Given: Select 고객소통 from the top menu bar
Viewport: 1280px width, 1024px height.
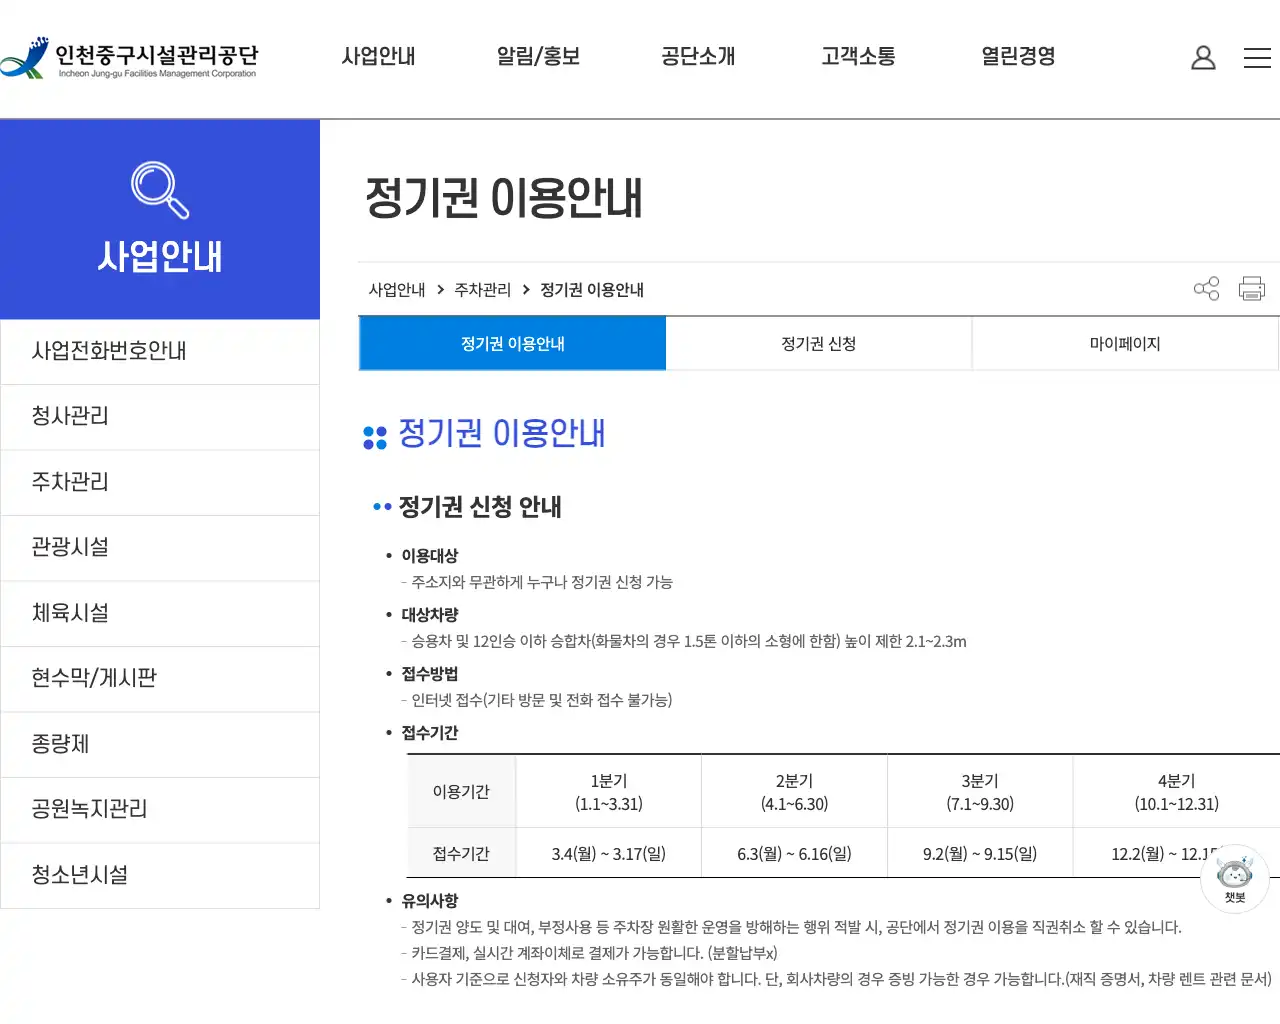Looking at the screenshot, I should 857,57.
